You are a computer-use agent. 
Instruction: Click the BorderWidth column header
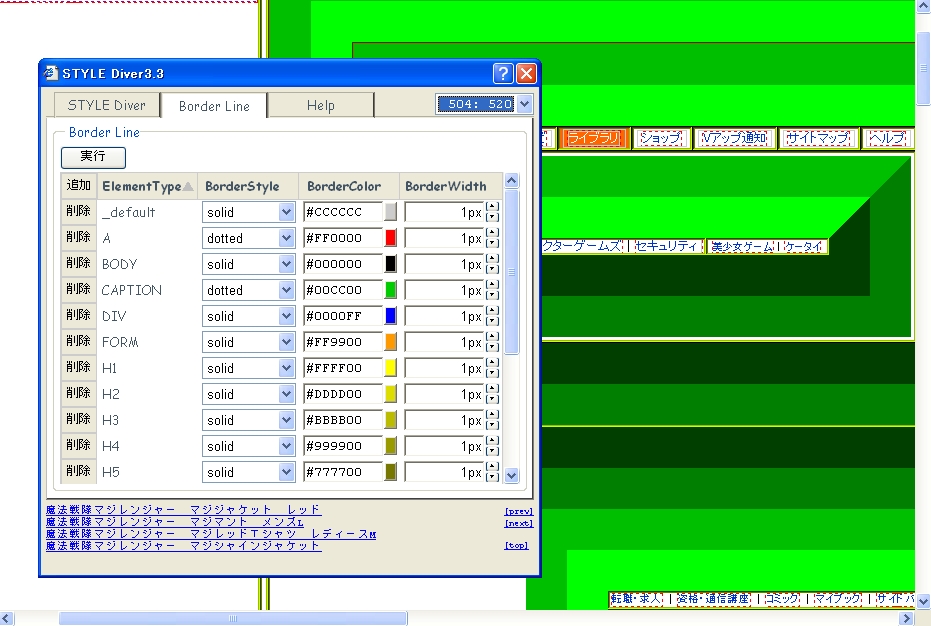(x=450, y=186)
